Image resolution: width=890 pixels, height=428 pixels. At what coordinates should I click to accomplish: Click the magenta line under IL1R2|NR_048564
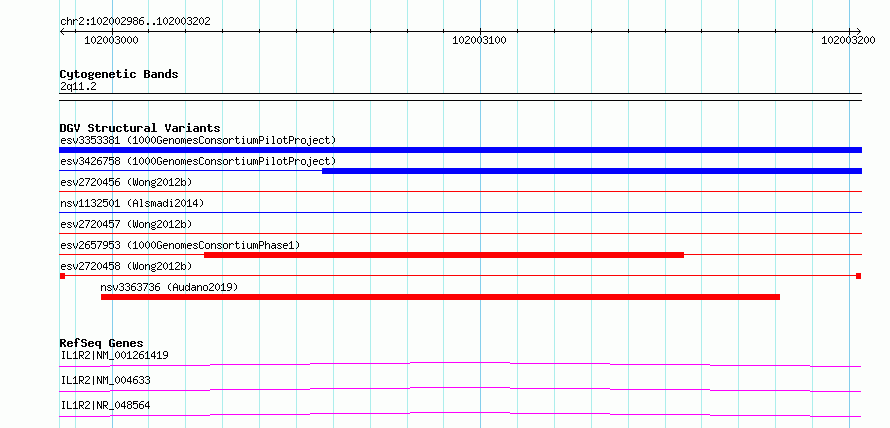(460, 414)
